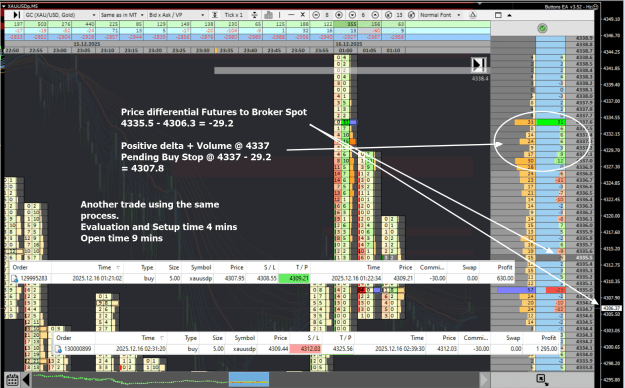625x388 pixels.
Task: Click the plus circle after value 8
Action: [339, 15]
